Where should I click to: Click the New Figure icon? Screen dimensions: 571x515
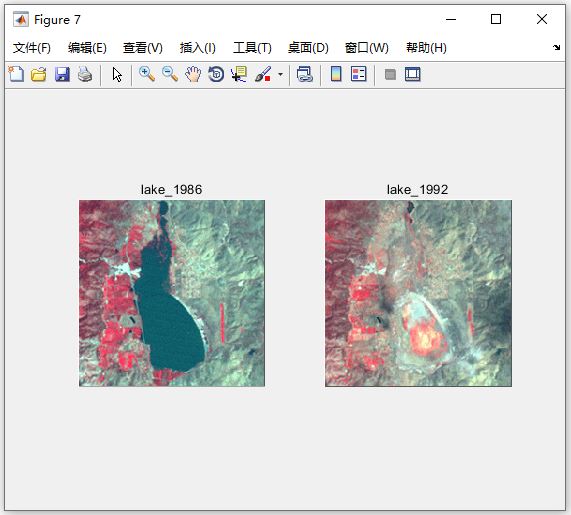tap(16, 74)
